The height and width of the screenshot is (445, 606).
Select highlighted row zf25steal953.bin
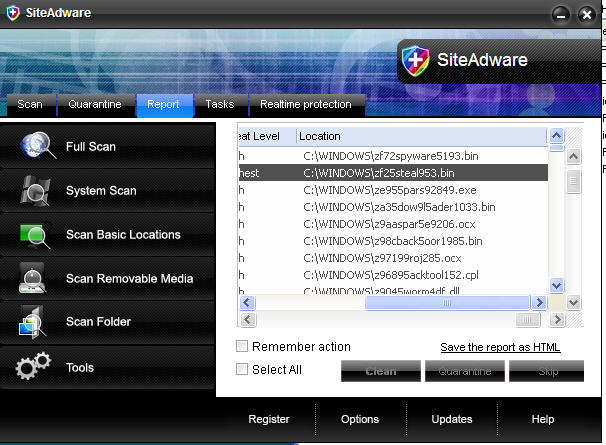click(x=393, y=173)
